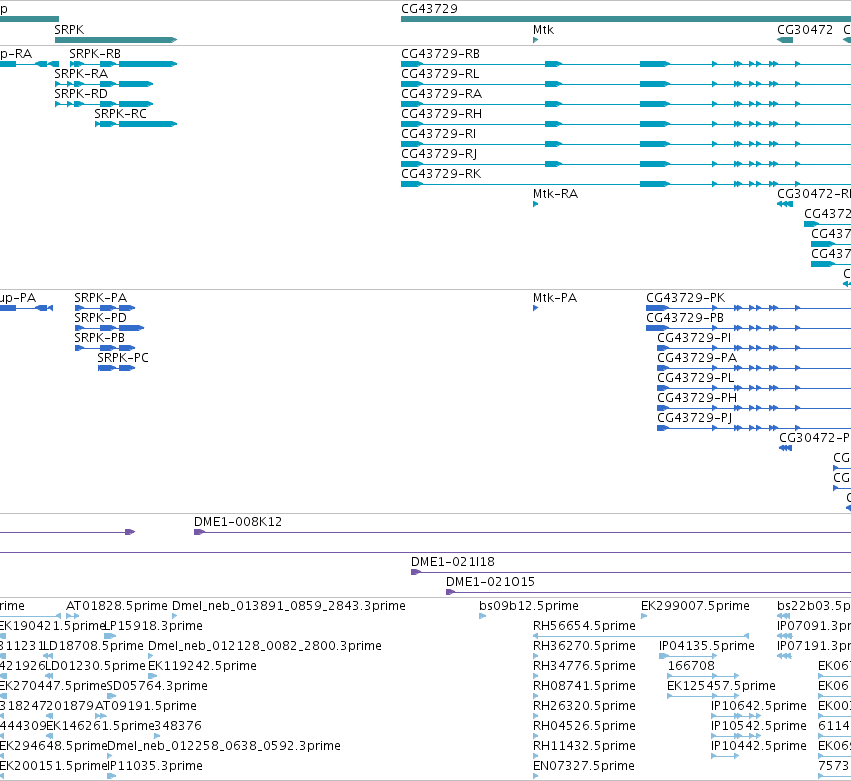Click EST AT01828.5prime
Screen dimensions: 851x781
(x=117, y=606)
